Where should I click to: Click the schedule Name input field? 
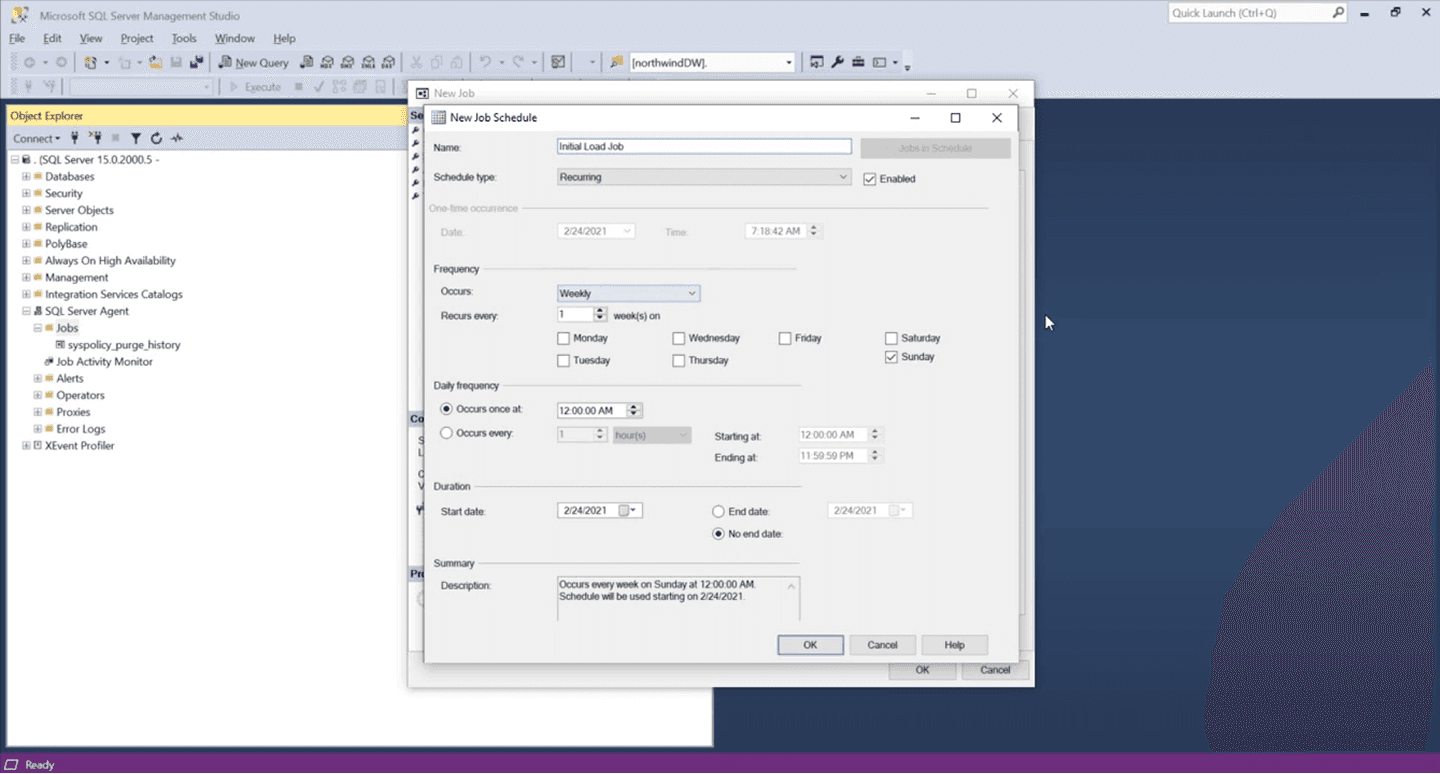point(703,146)
